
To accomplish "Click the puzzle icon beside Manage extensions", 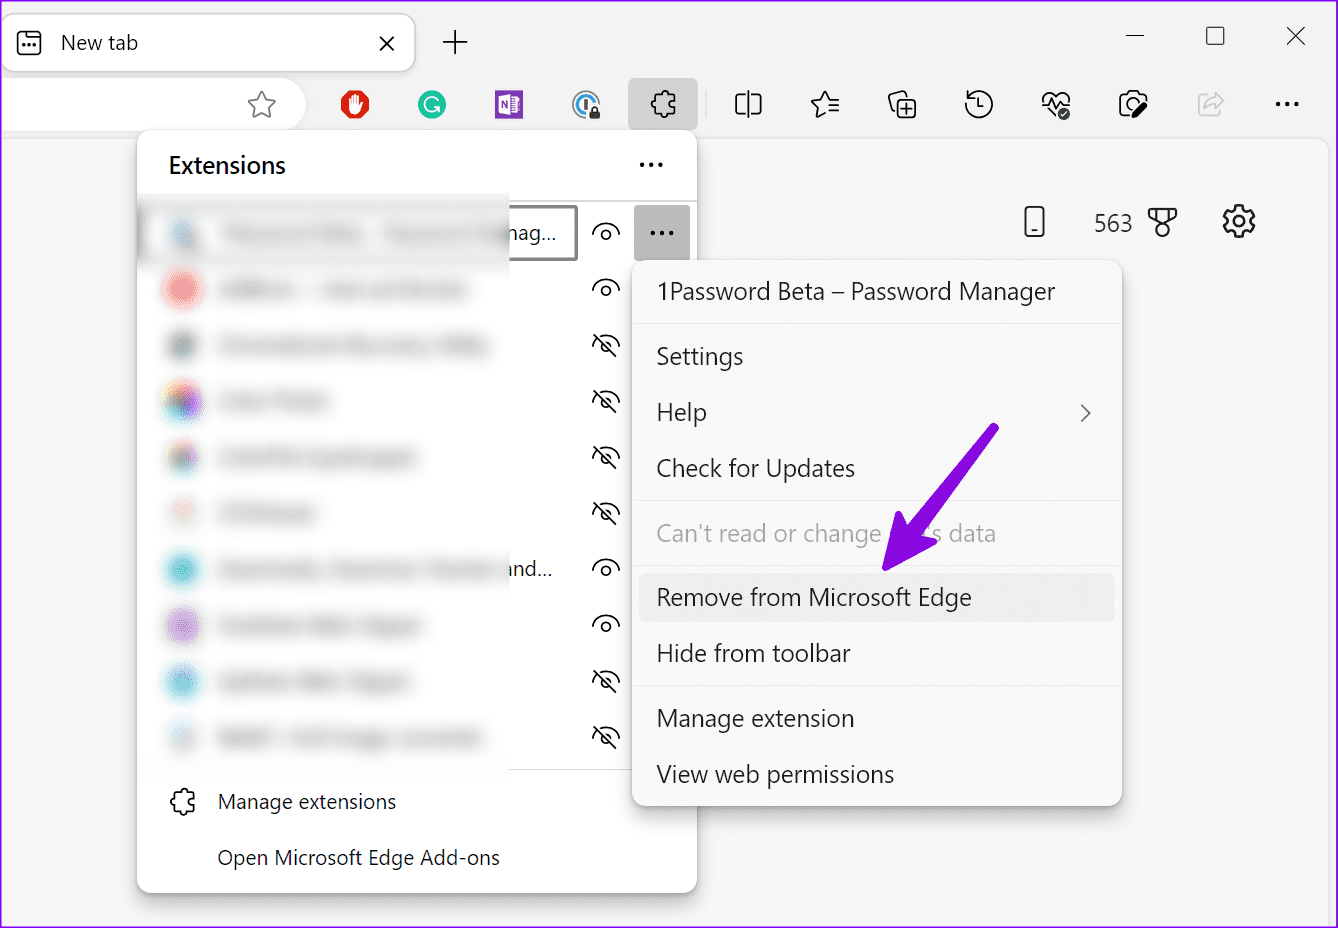I will click(183, 802).
